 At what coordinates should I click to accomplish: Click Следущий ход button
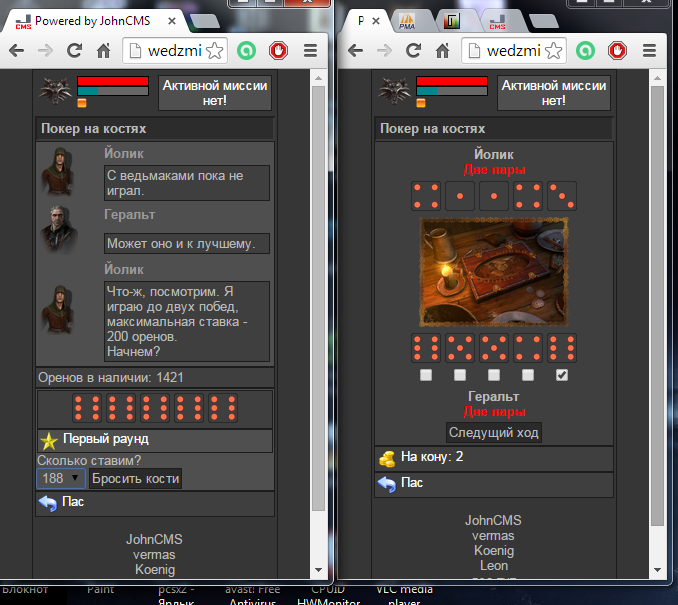click(493, 432)
